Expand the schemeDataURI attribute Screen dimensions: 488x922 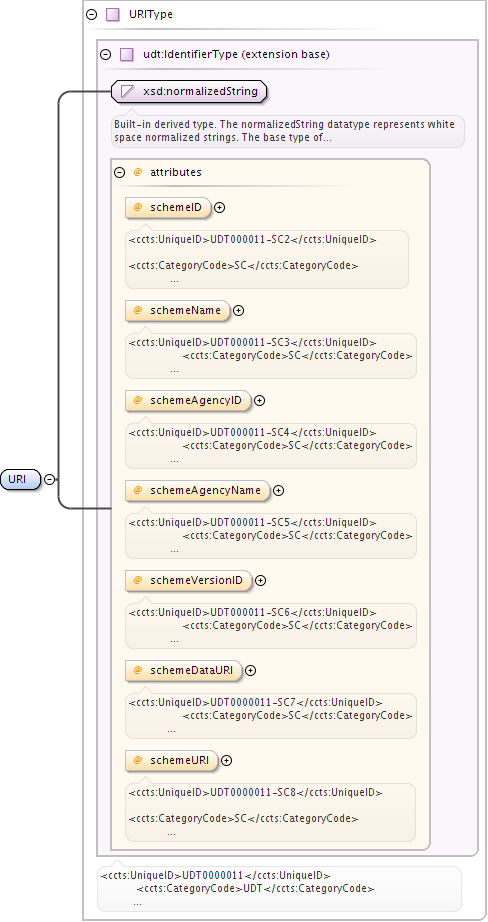pyautogui.click(x=250, y=670)
